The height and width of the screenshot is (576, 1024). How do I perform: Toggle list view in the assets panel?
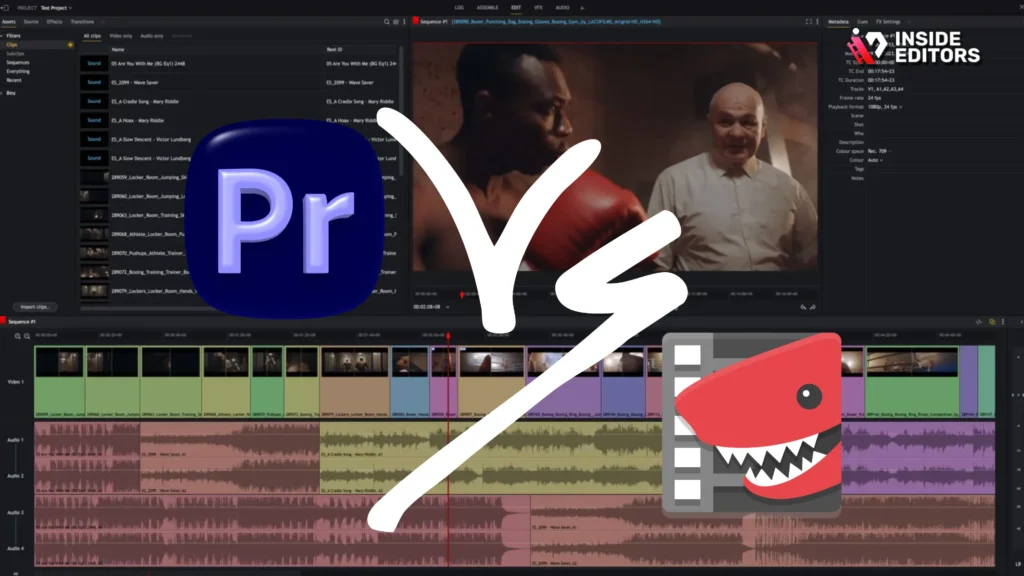coord(396,22)
